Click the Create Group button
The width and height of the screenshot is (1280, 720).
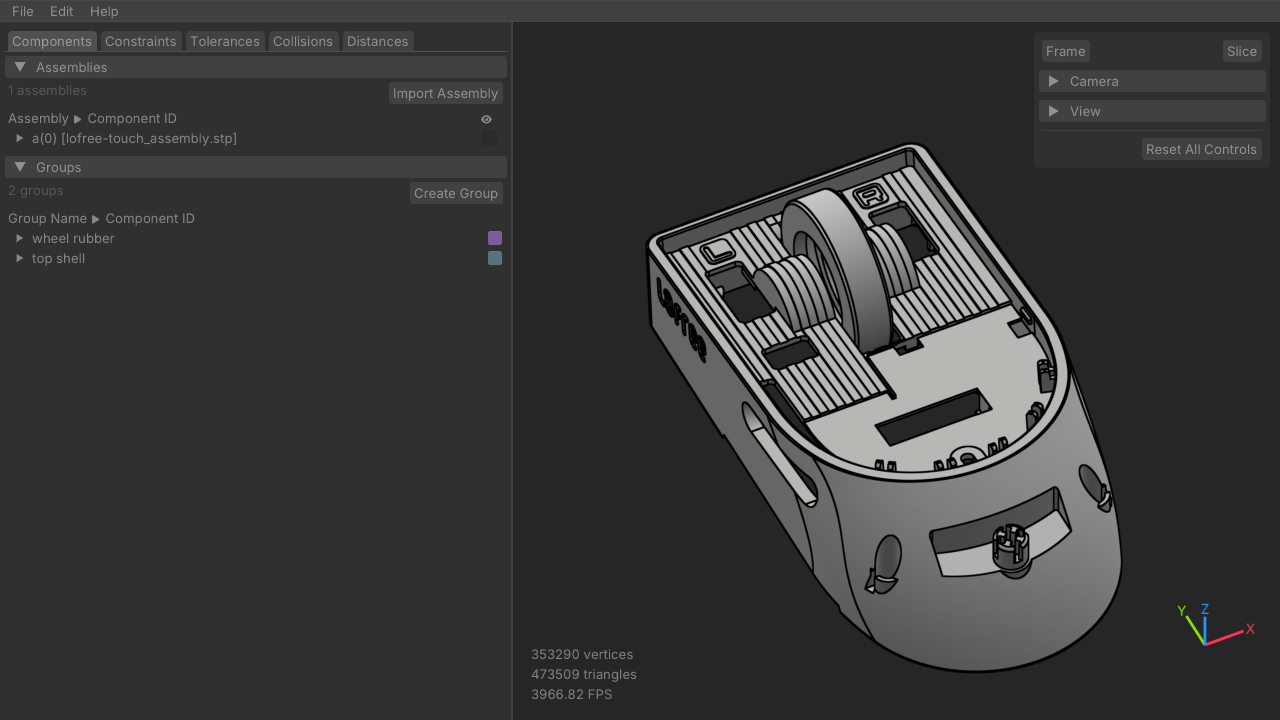click(456, 193)
